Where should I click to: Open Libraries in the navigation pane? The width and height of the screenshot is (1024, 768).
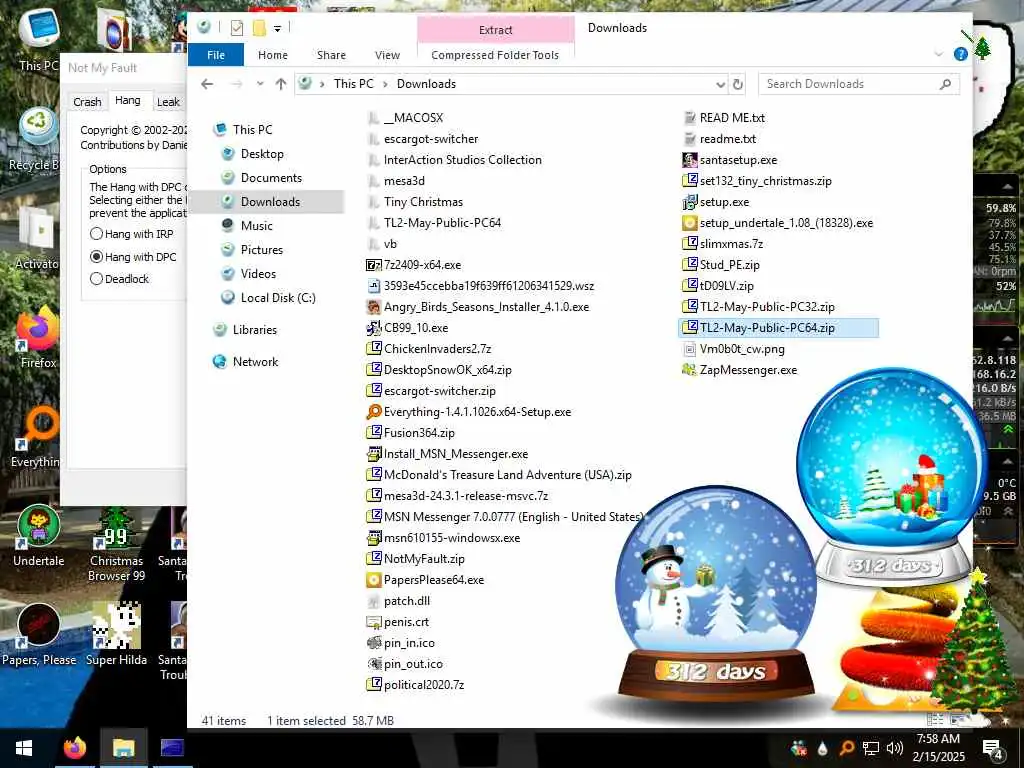[255, 330]
